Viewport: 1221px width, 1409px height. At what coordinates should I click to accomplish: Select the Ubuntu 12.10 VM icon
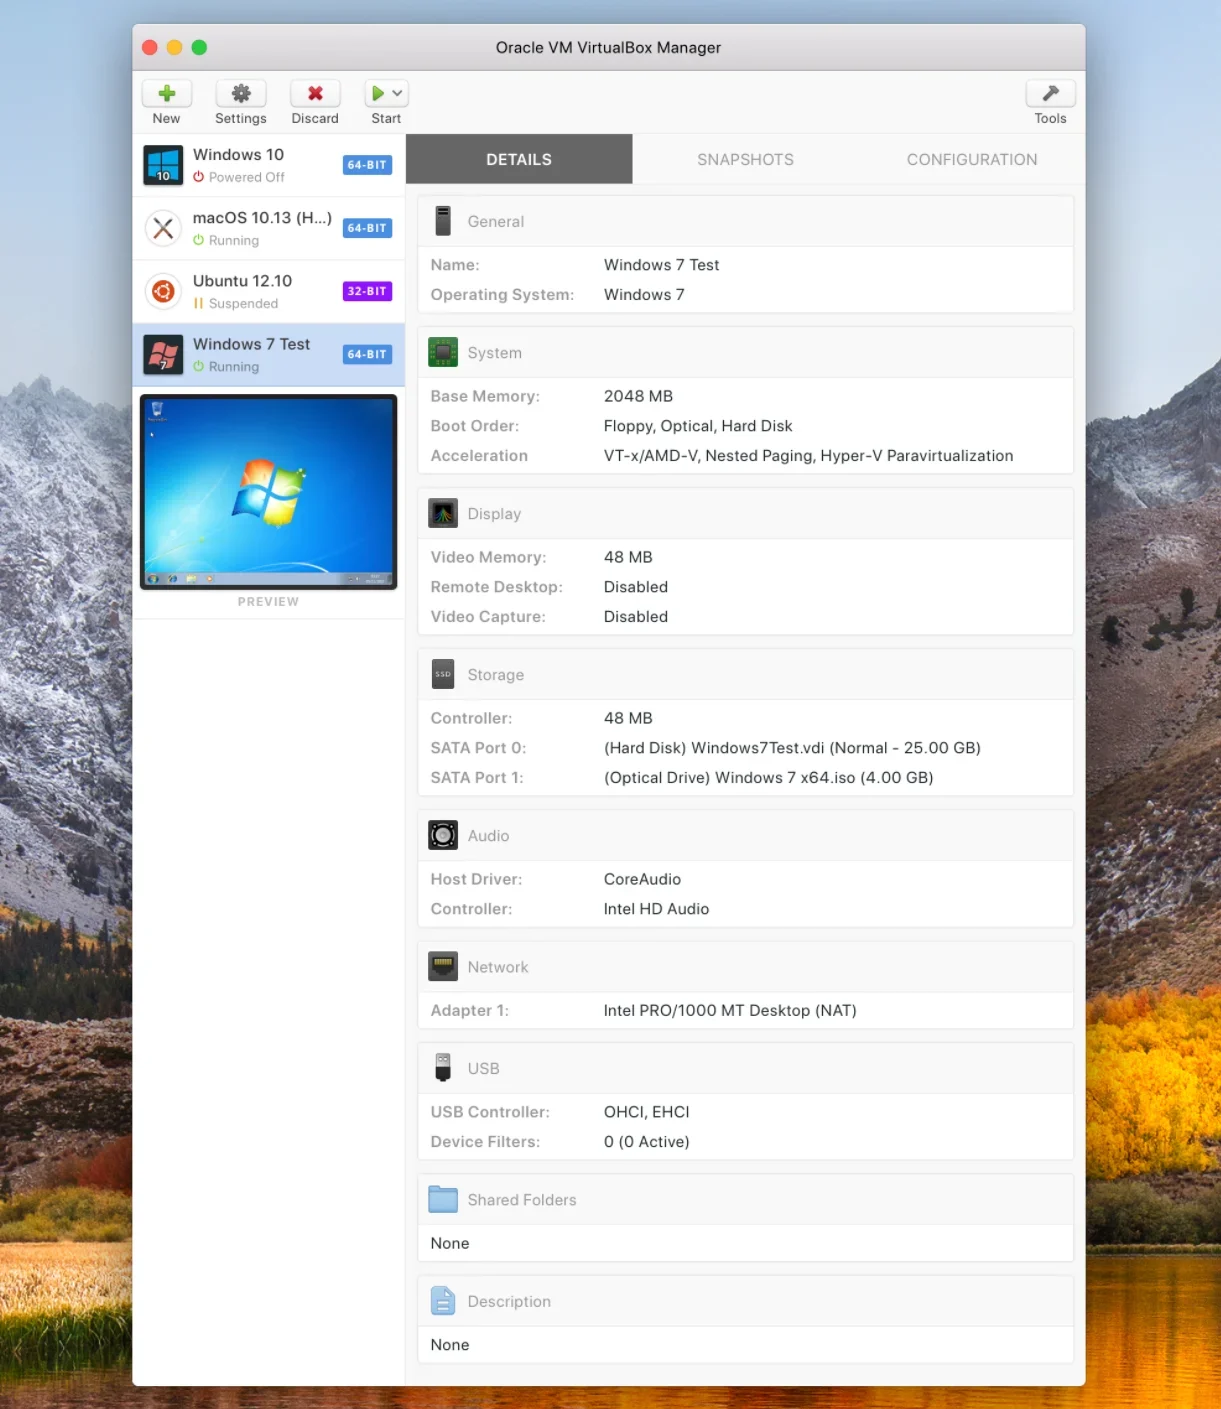coord(163,291)
